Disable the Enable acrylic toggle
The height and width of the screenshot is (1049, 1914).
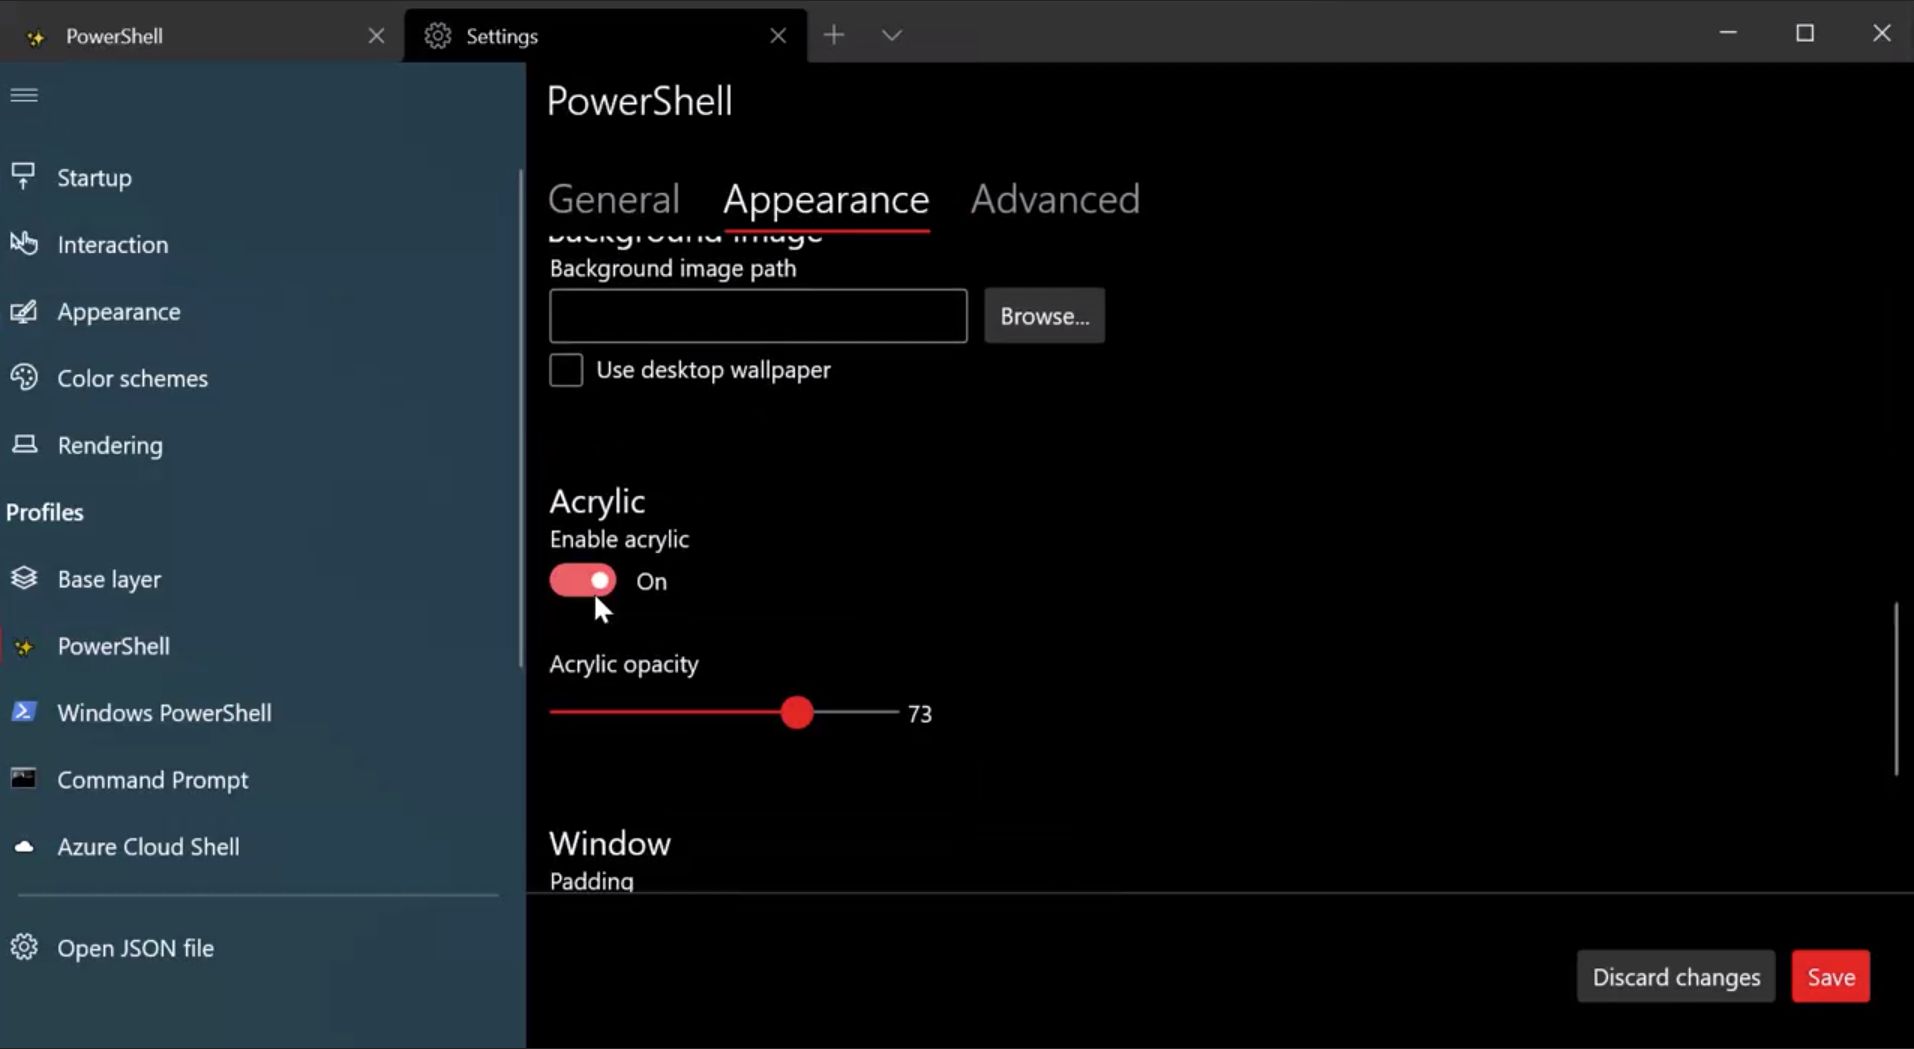click(x=582, y=581)
